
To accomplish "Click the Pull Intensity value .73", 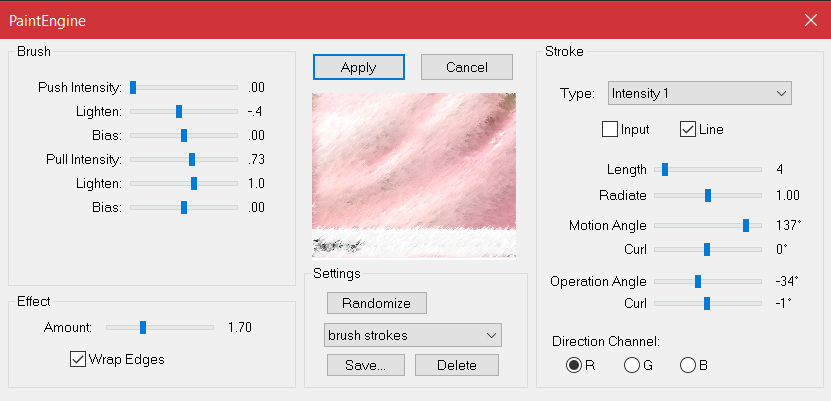I will [256, 159].
